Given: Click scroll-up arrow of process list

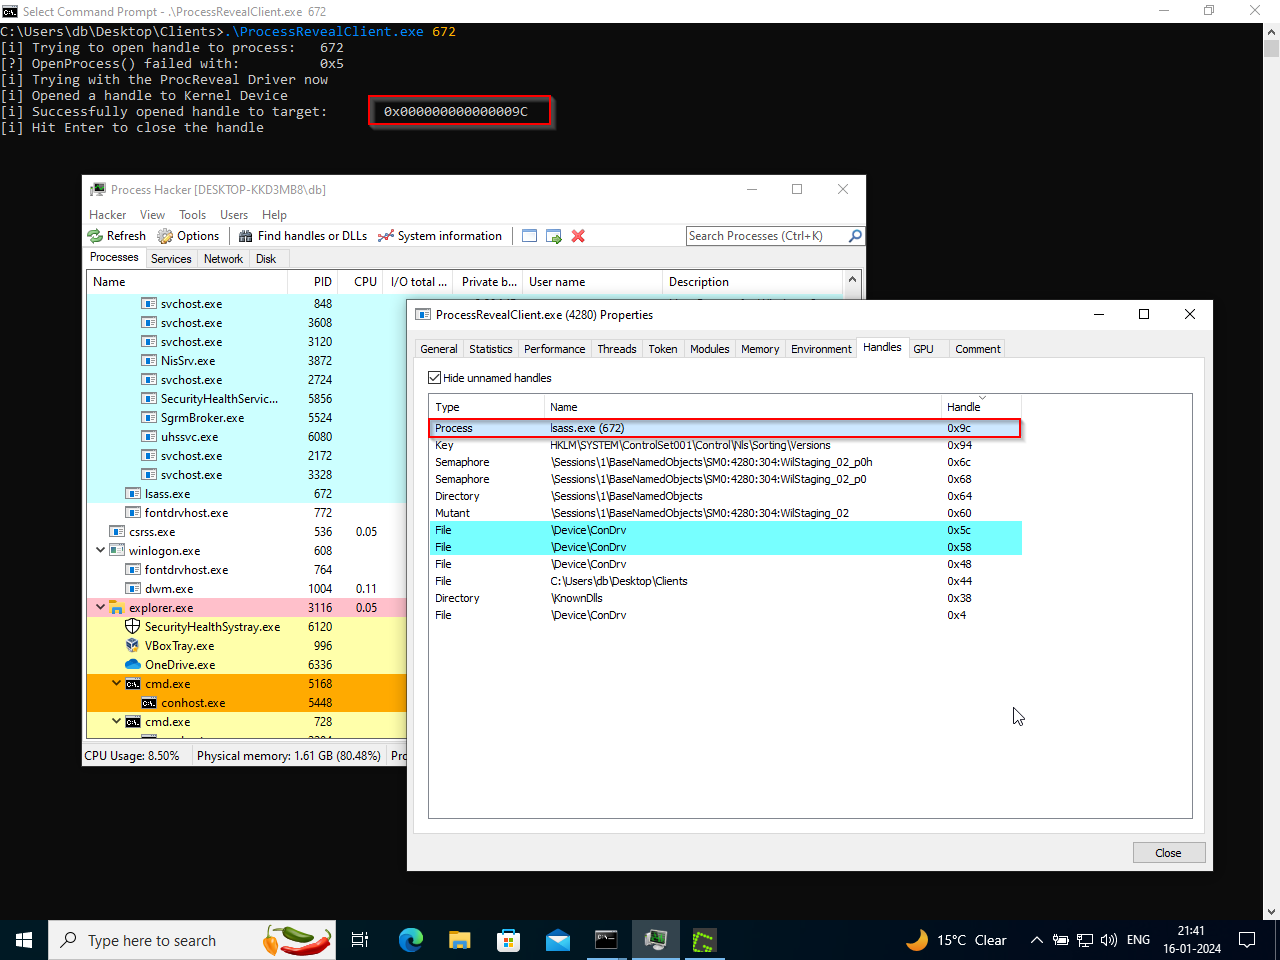Looking at the screenshot, I should (852, 281).
